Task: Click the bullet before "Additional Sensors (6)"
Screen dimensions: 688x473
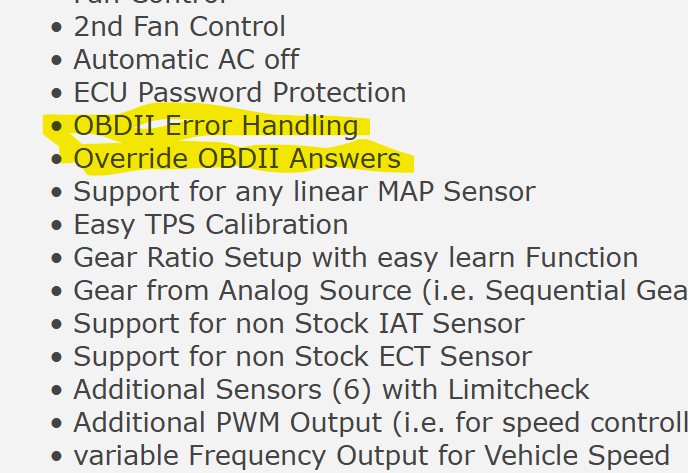Action: [56, 390]
